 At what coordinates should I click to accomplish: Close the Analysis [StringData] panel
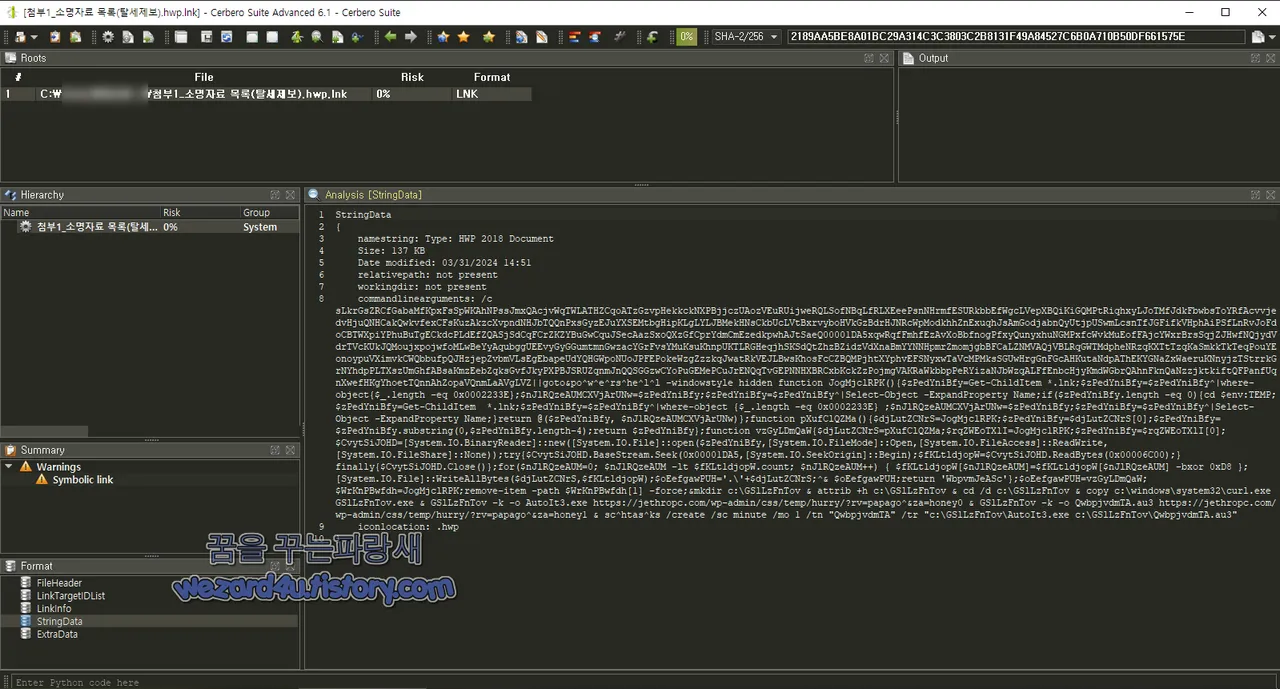point(1270,195)
